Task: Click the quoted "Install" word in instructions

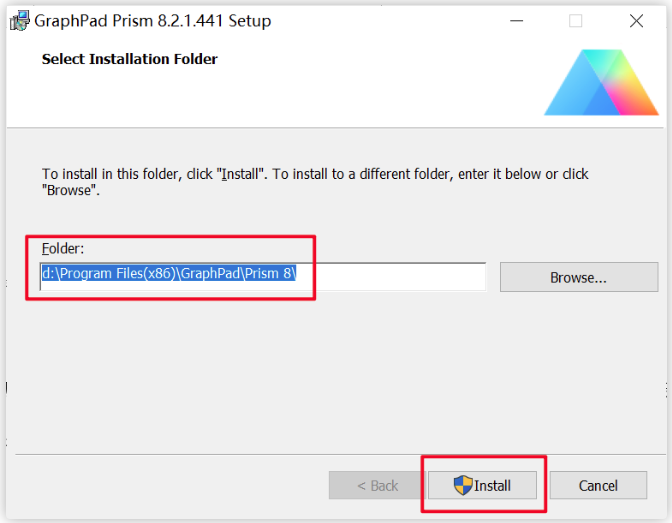Action: coord(240,174)
